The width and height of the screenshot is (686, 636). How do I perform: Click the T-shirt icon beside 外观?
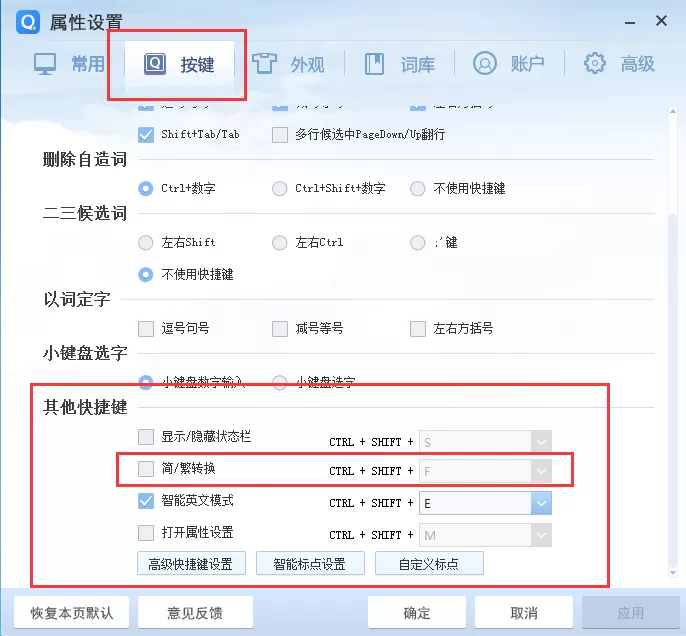(264, 64)
